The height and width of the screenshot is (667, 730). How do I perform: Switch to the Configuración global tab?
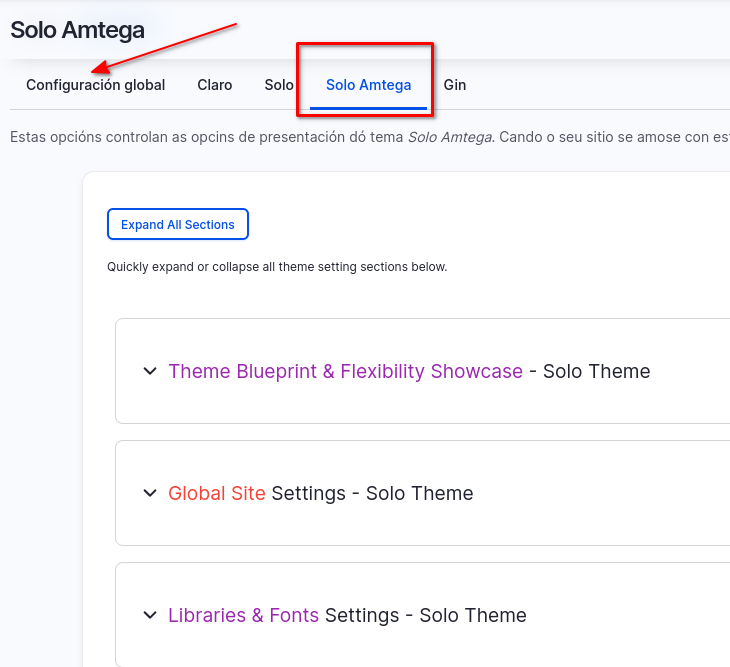click(96, 85)
